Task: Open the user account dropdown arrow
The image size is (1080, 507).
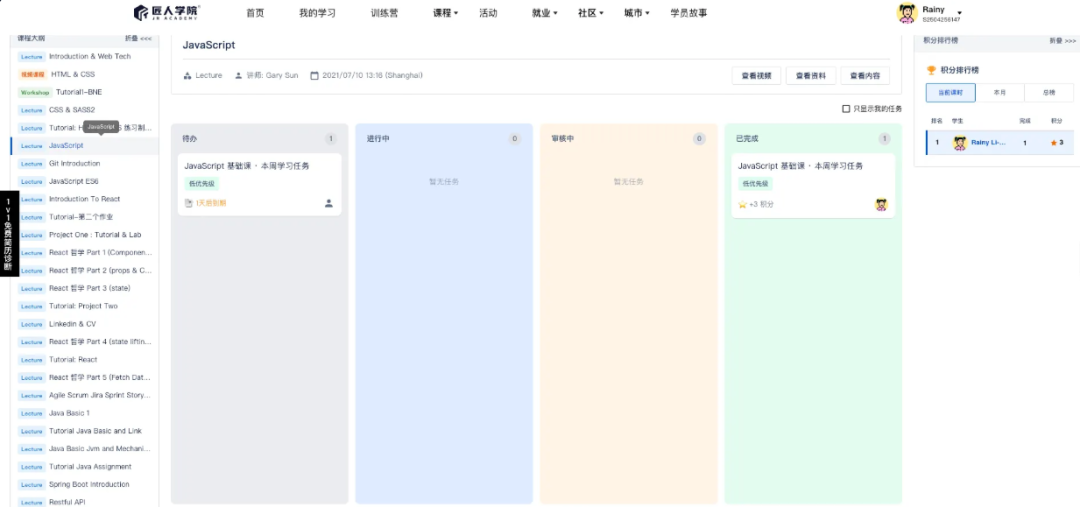Action: coord(959,13)
